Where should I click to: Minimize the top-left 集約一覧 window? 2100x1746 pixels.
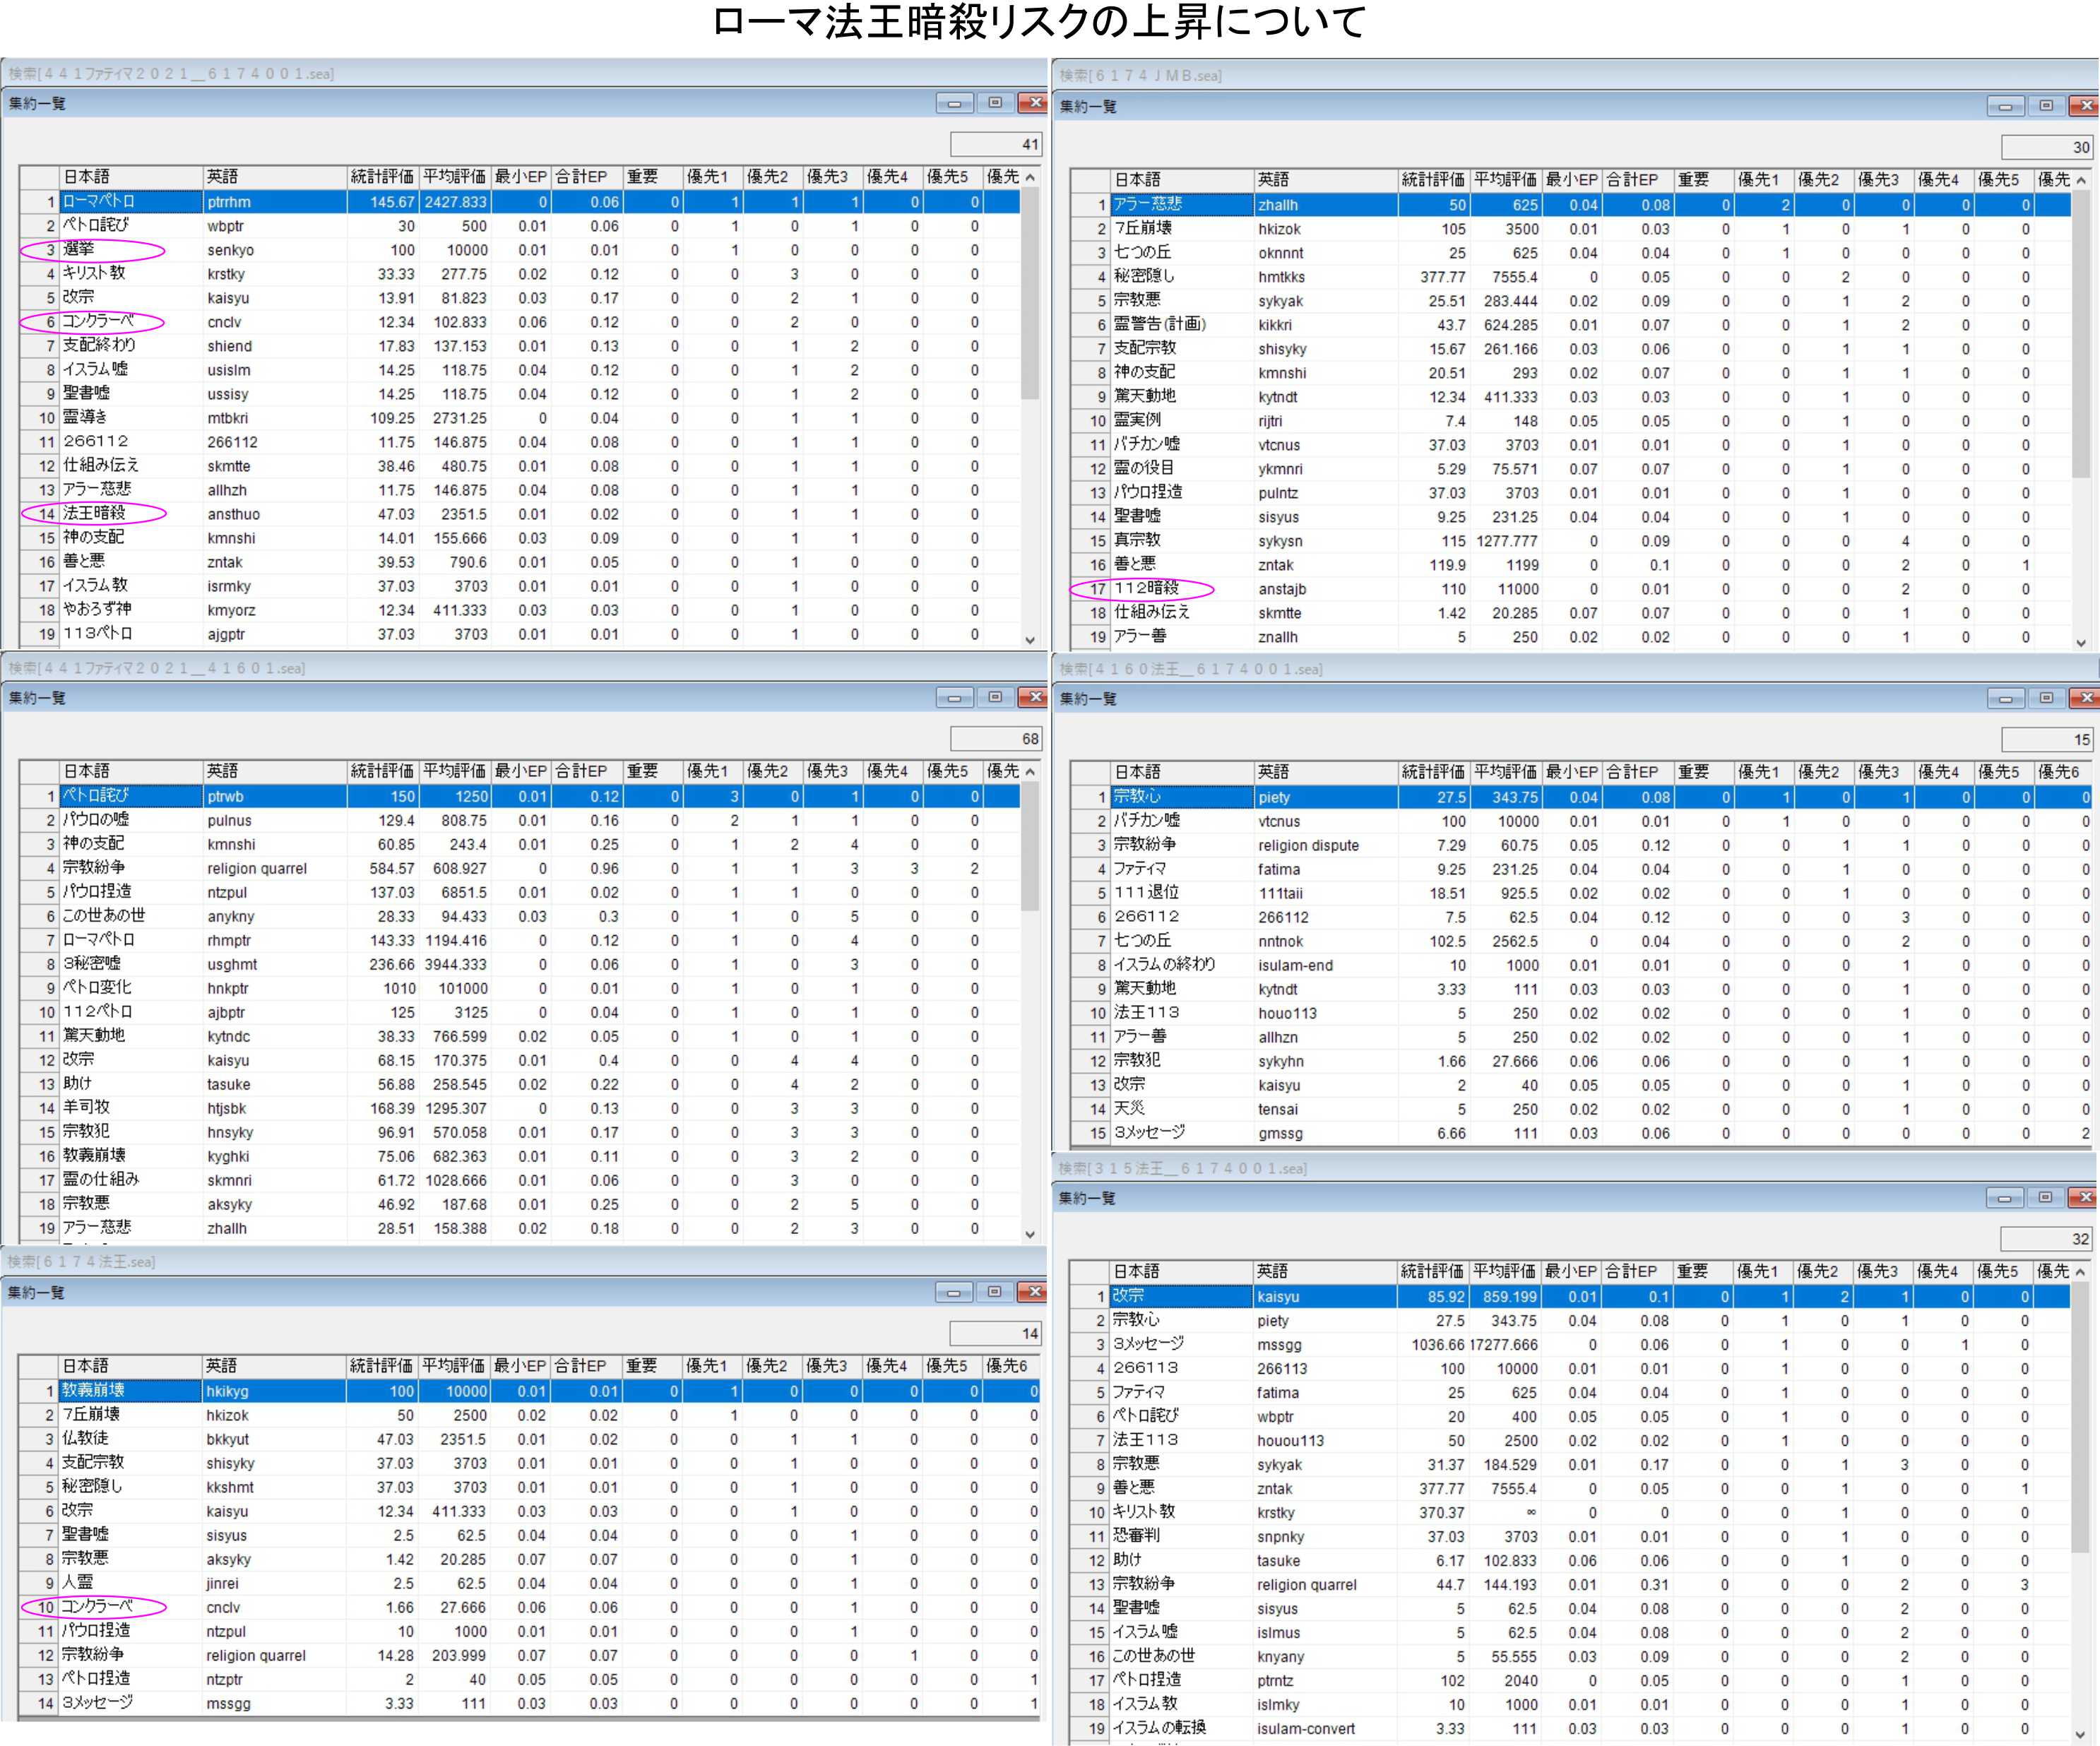(x=954, y=103)
